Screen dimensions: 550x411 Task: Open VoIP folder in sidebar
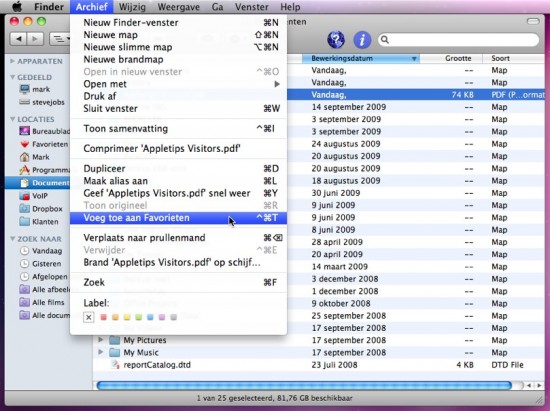(34, 196)
